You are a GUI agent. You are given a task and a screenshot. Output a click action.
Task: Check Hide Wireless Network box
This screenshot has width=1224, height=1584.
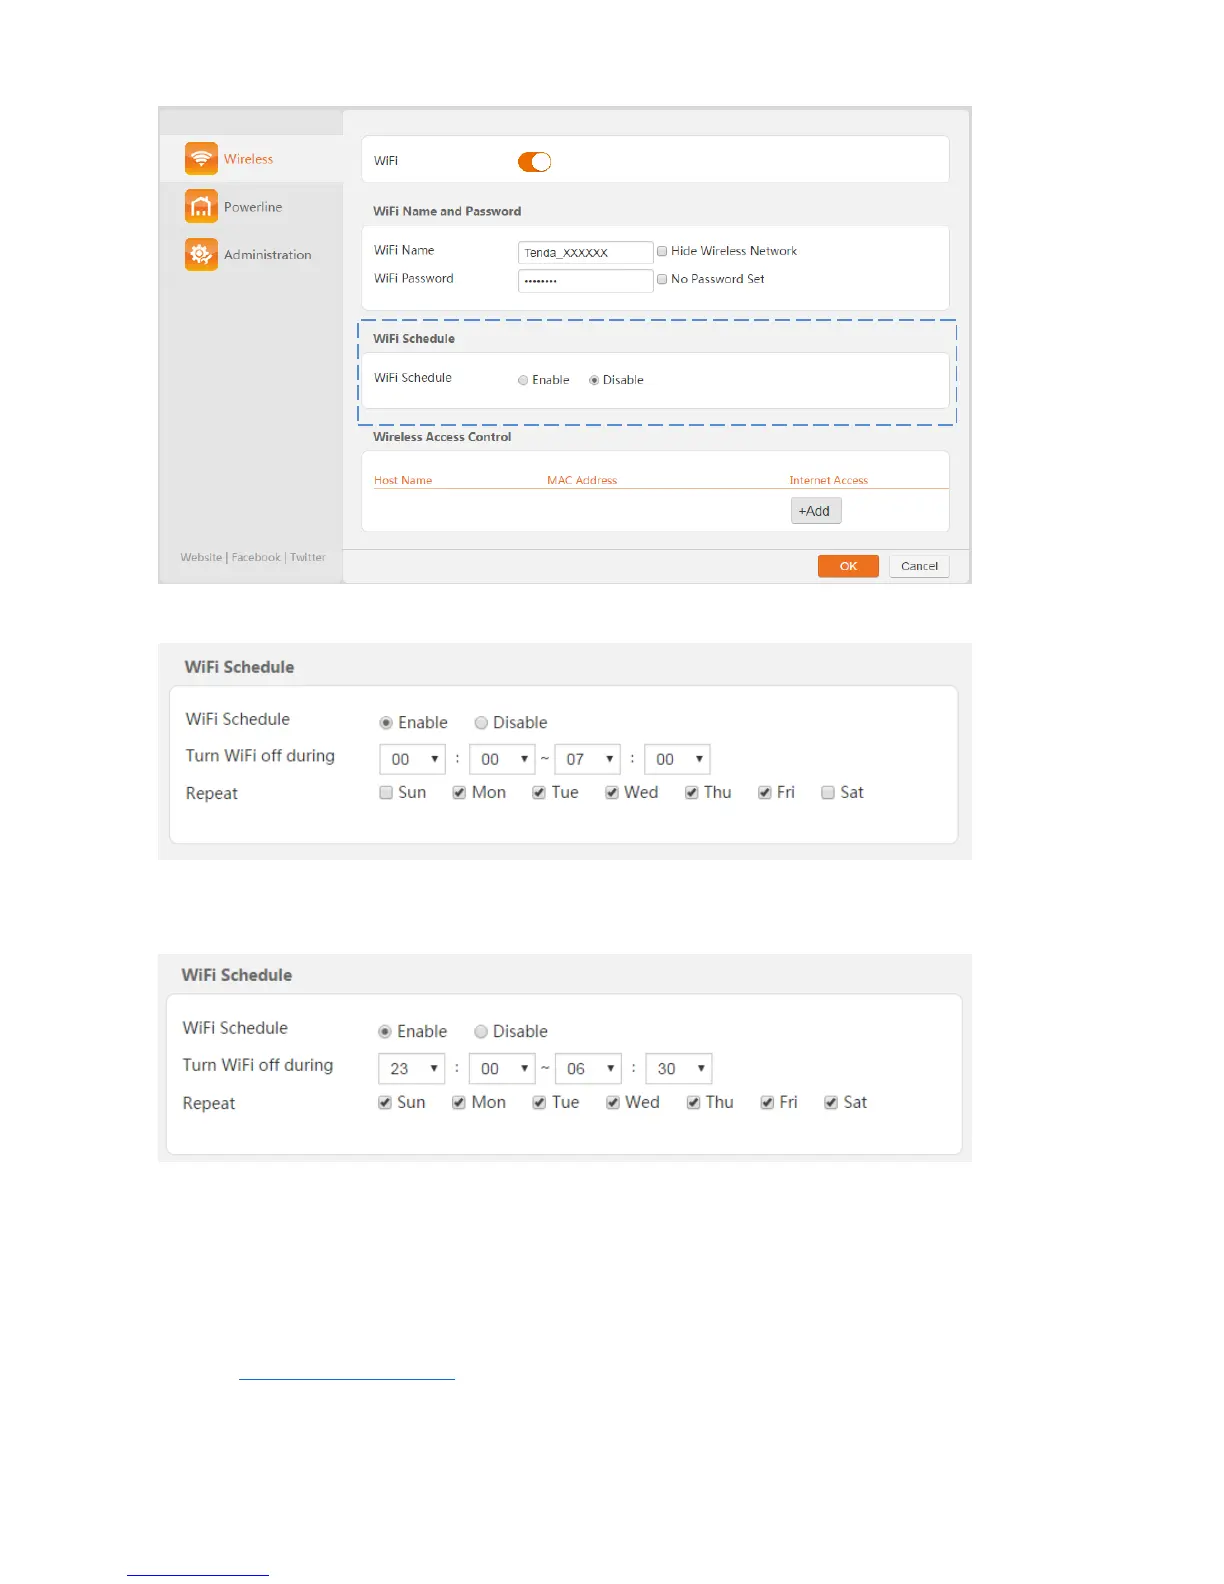tap(662, 251)
